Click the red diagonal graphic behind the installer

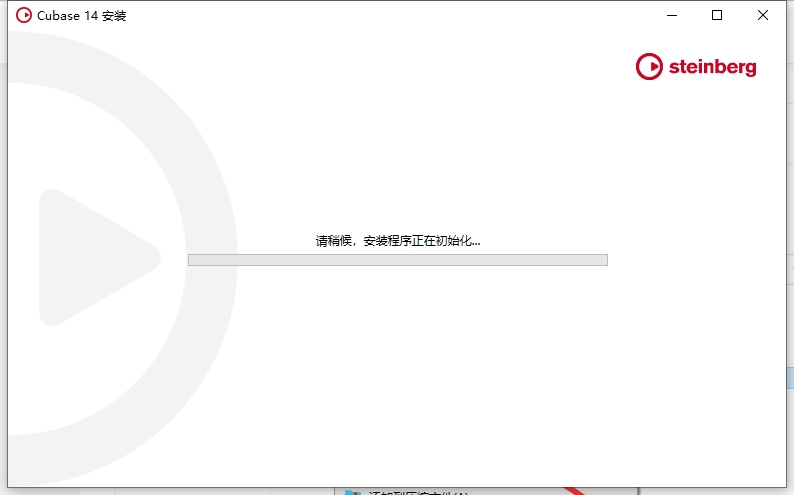pyautogui.click(x=575, y=491)
